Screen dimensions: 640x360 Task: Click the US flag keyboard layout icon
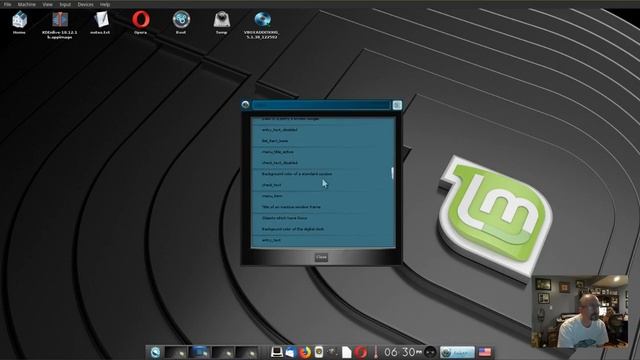[x=485, y=352]
